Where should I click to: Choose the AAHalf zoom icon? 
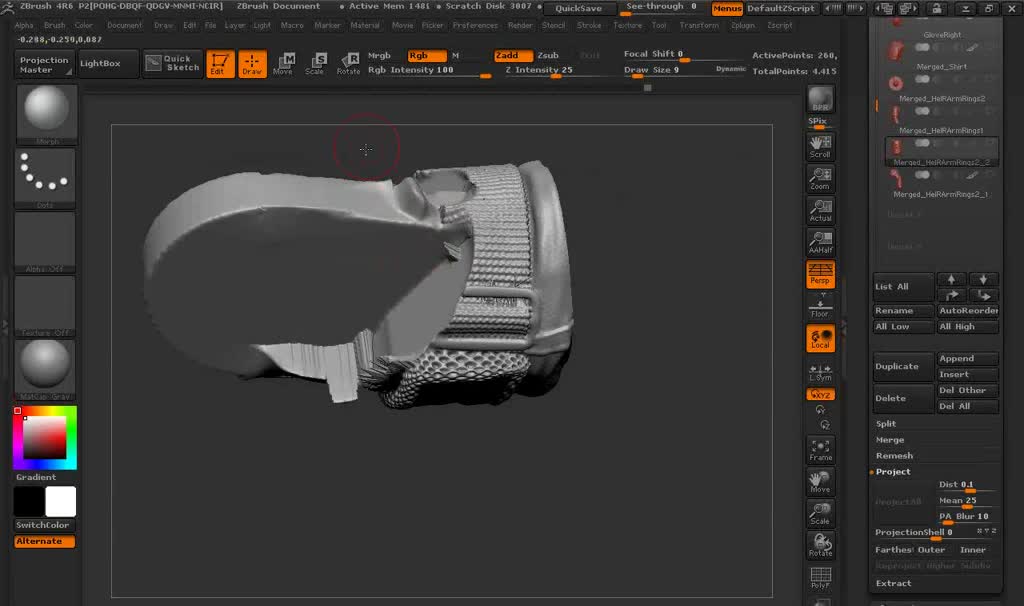820,241
